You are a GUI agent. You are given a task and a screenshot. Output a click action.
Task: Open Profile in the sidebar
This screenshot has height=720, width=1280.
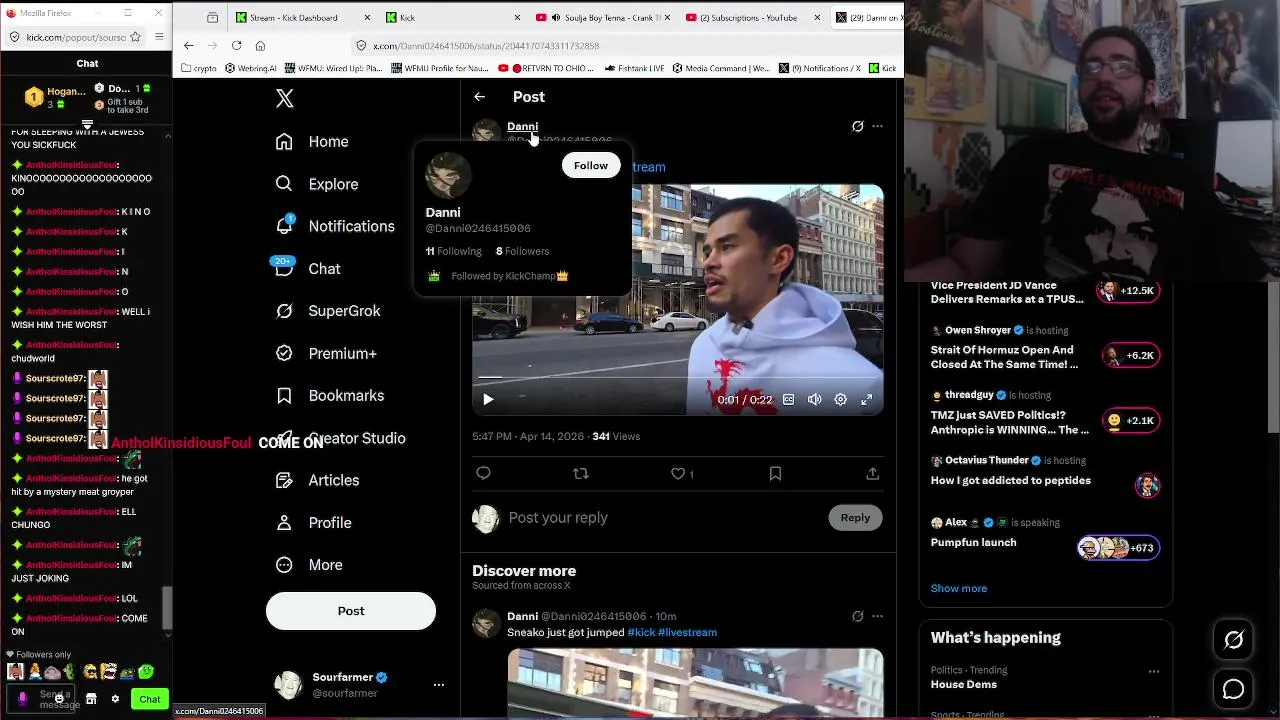pyautogui.click(x=313, y=523)
